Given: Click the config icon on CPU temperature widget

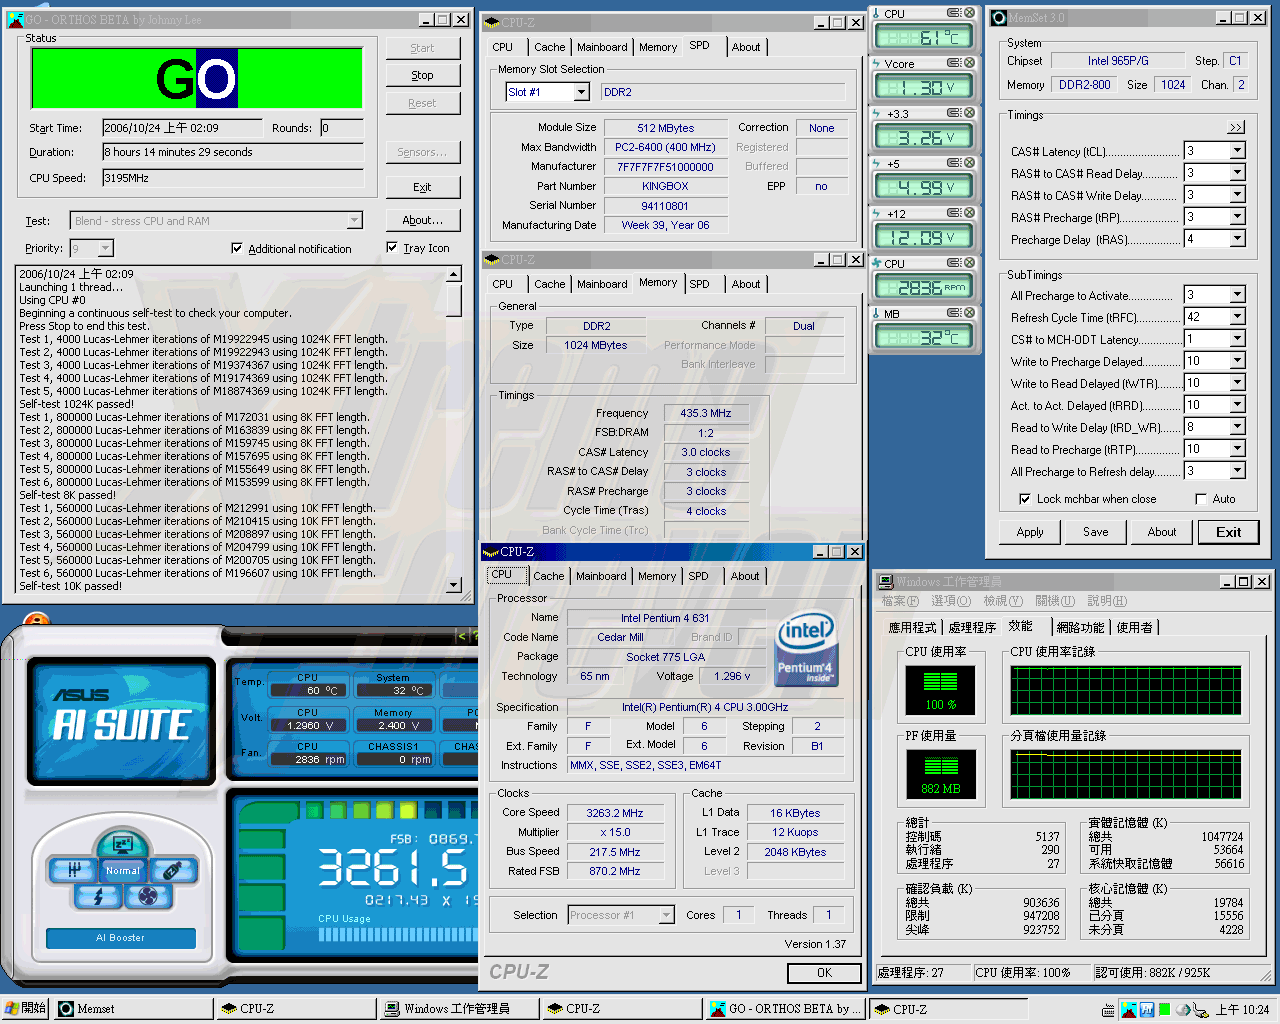Looking at the screenshot, I should tap(954, 13).
